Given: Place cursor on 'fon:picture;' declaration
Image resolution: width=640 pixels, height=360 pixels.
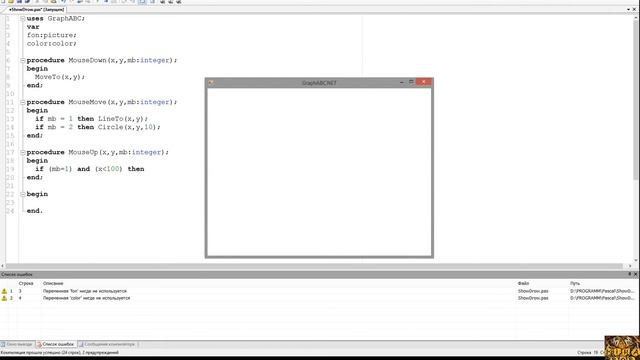Looking at the screenshot, I should pos(51,35).
